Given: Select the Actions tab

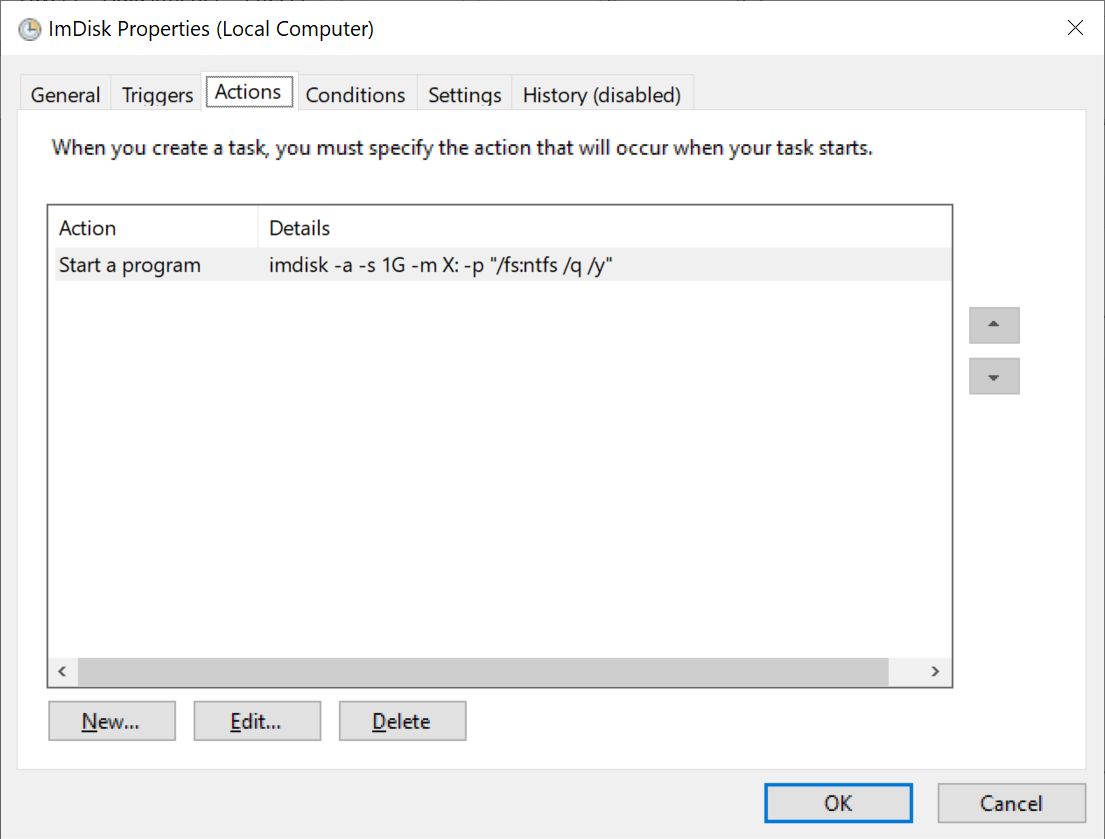Looking at the screenshot, I should tap(249, 92).
